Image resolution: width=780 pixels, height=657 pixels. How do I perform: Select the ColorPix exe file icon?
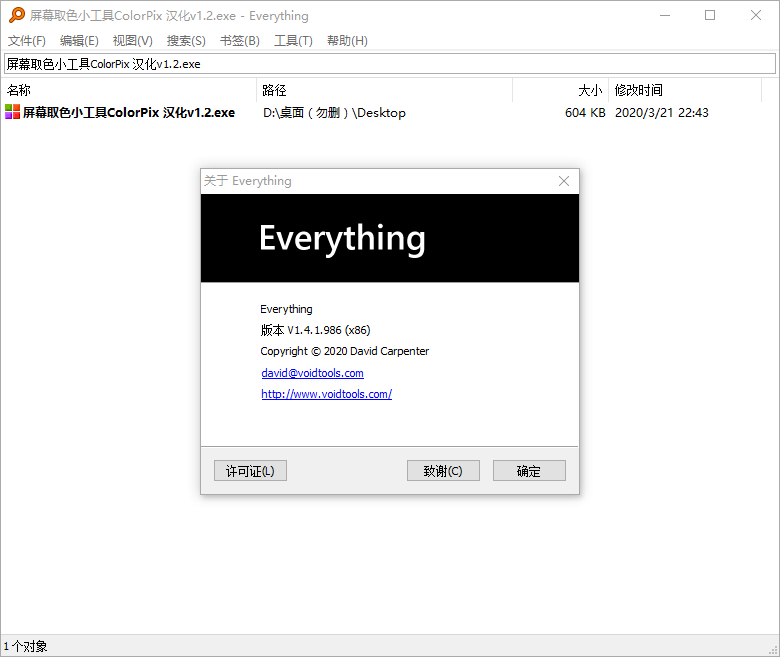click(x=12, y=112)
